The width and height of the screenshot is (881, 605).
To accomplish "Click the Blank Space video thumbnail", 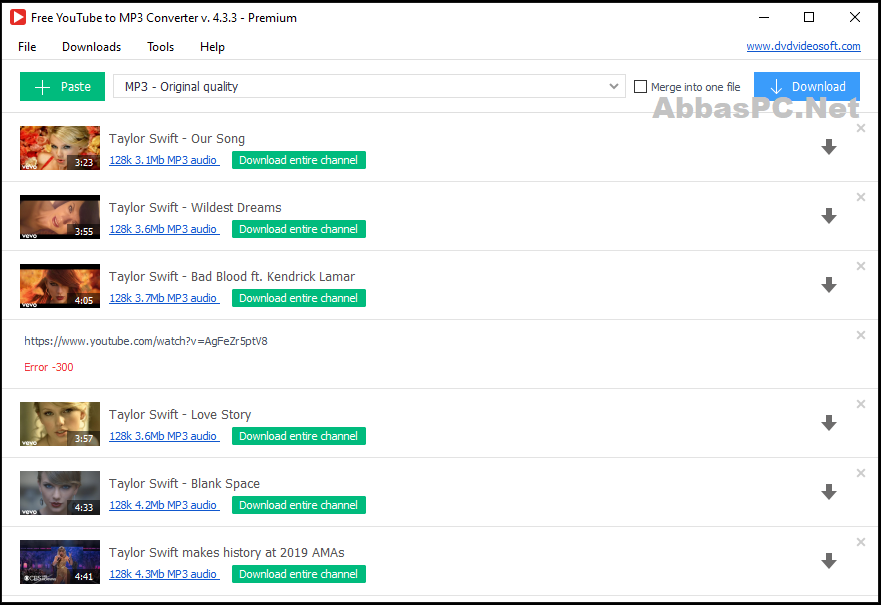I will 60,493.
